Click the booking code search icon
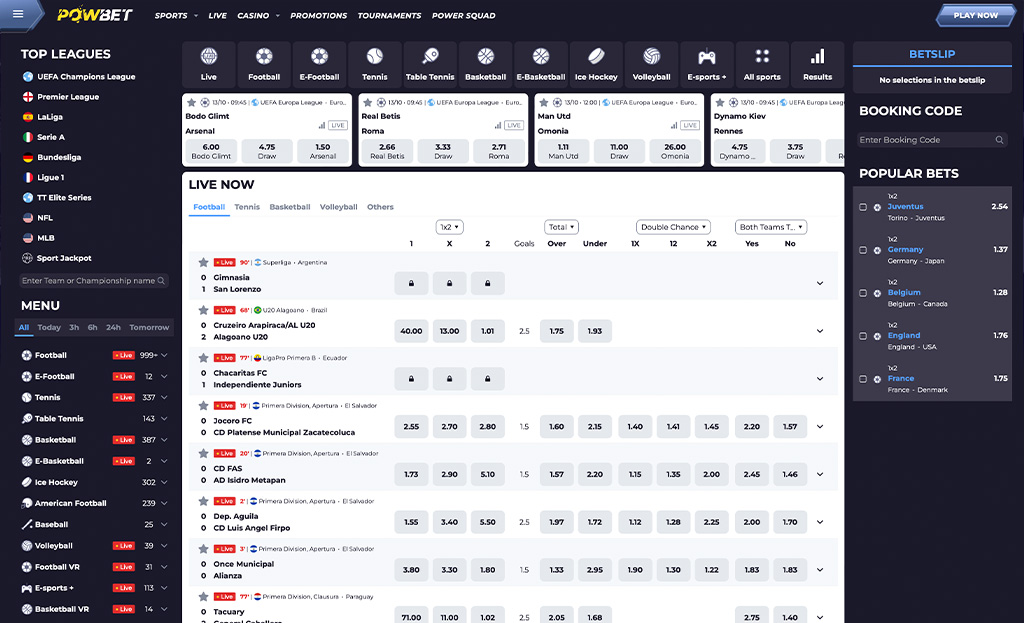The image size is (1024, 623). (x=999, y=140)
